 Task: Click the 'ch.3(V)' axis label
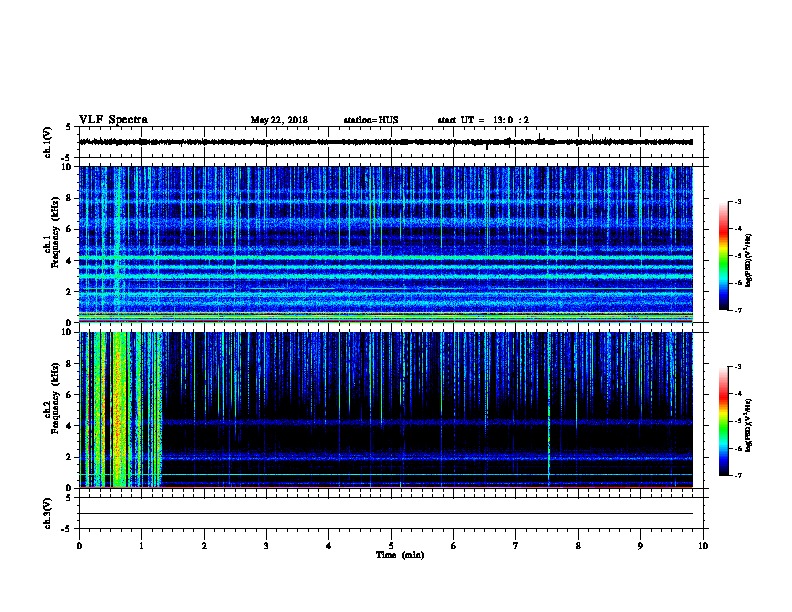point(47,513)
